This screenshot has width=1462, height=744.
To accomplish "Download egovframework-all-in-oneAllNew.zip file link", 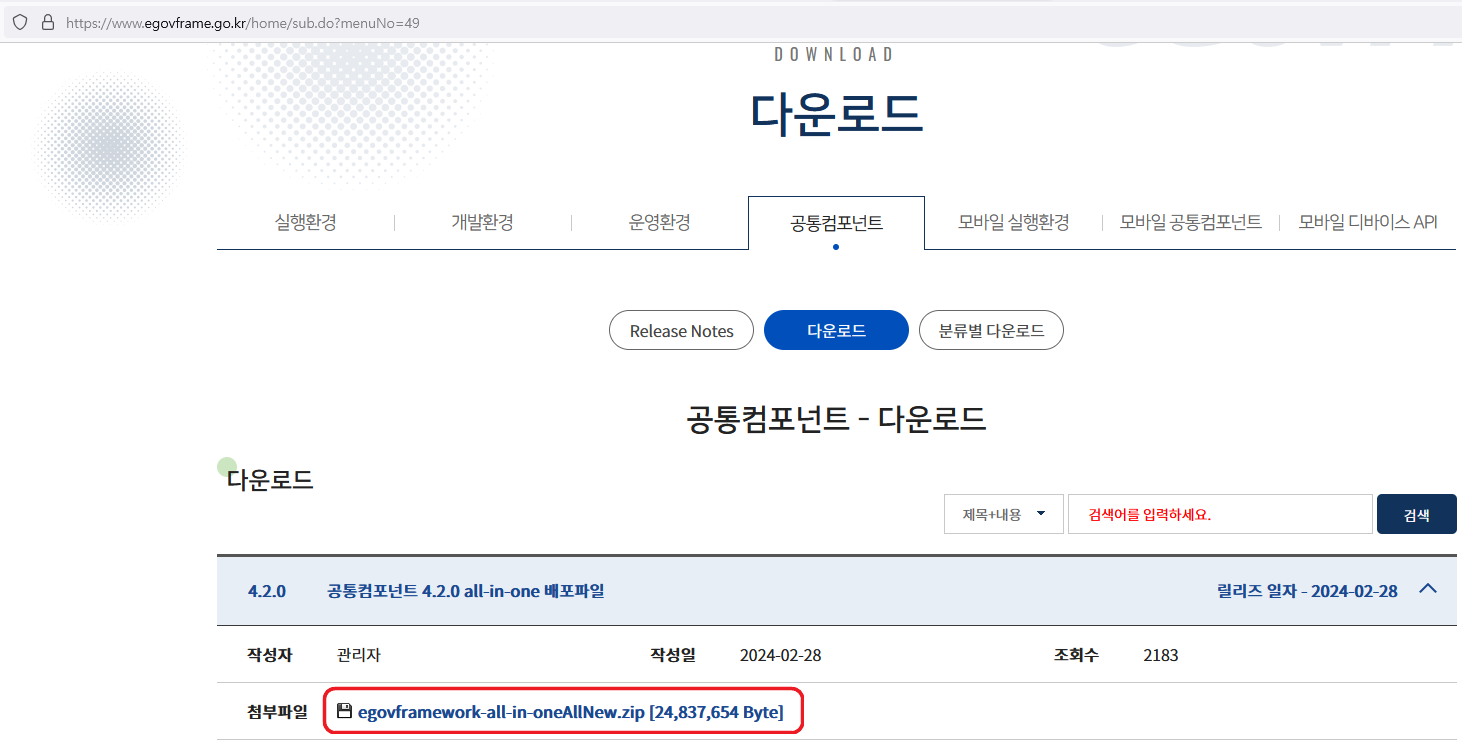I will [570, 712].
